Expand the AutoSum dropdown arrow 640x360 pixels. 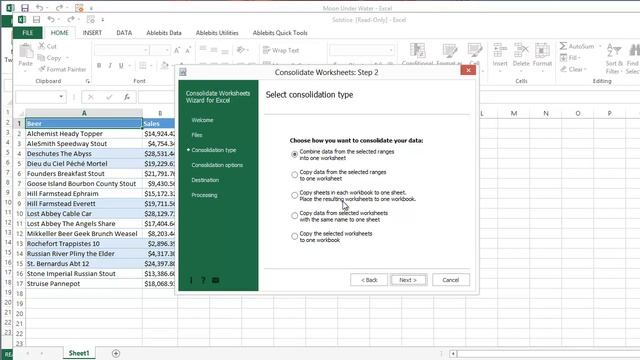coord(600,46)
